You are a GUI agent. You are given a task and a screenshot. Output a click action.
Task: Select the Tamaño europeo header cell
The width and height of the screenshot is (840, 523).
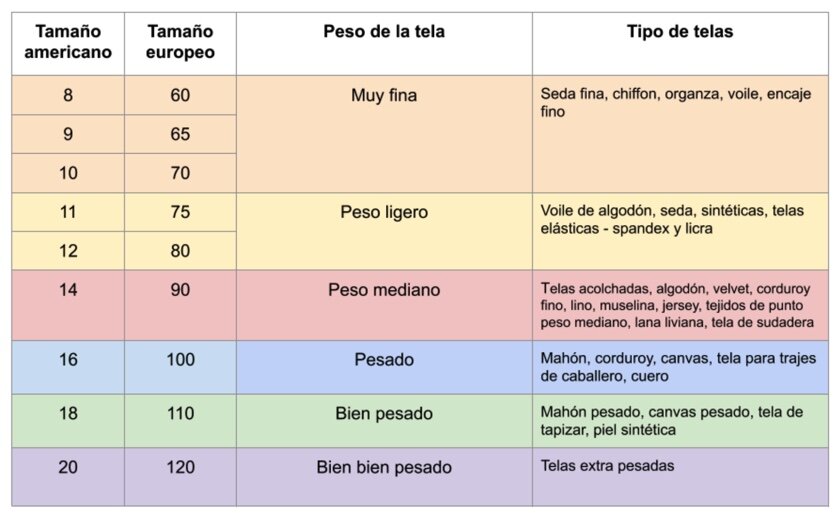pyautogui.click(x=180, y=44)
